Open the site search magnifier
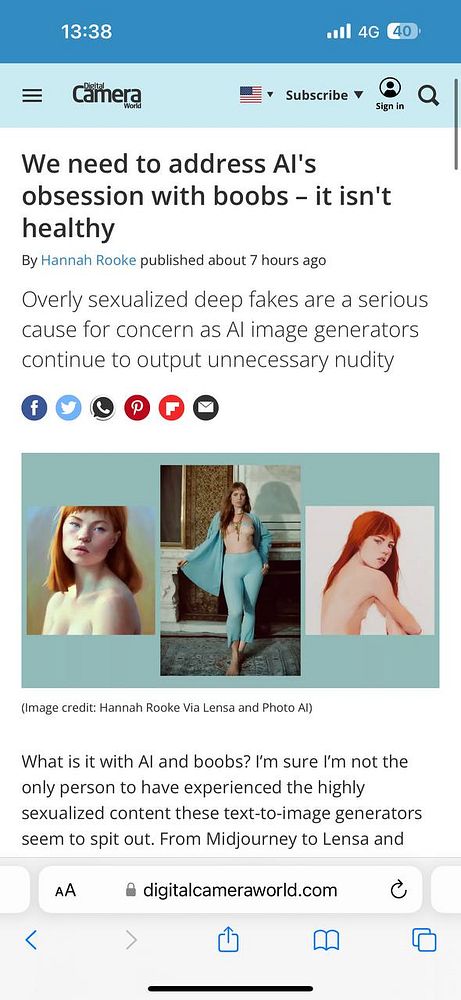This screenshot has width=461, height=1000. point(428,96)
